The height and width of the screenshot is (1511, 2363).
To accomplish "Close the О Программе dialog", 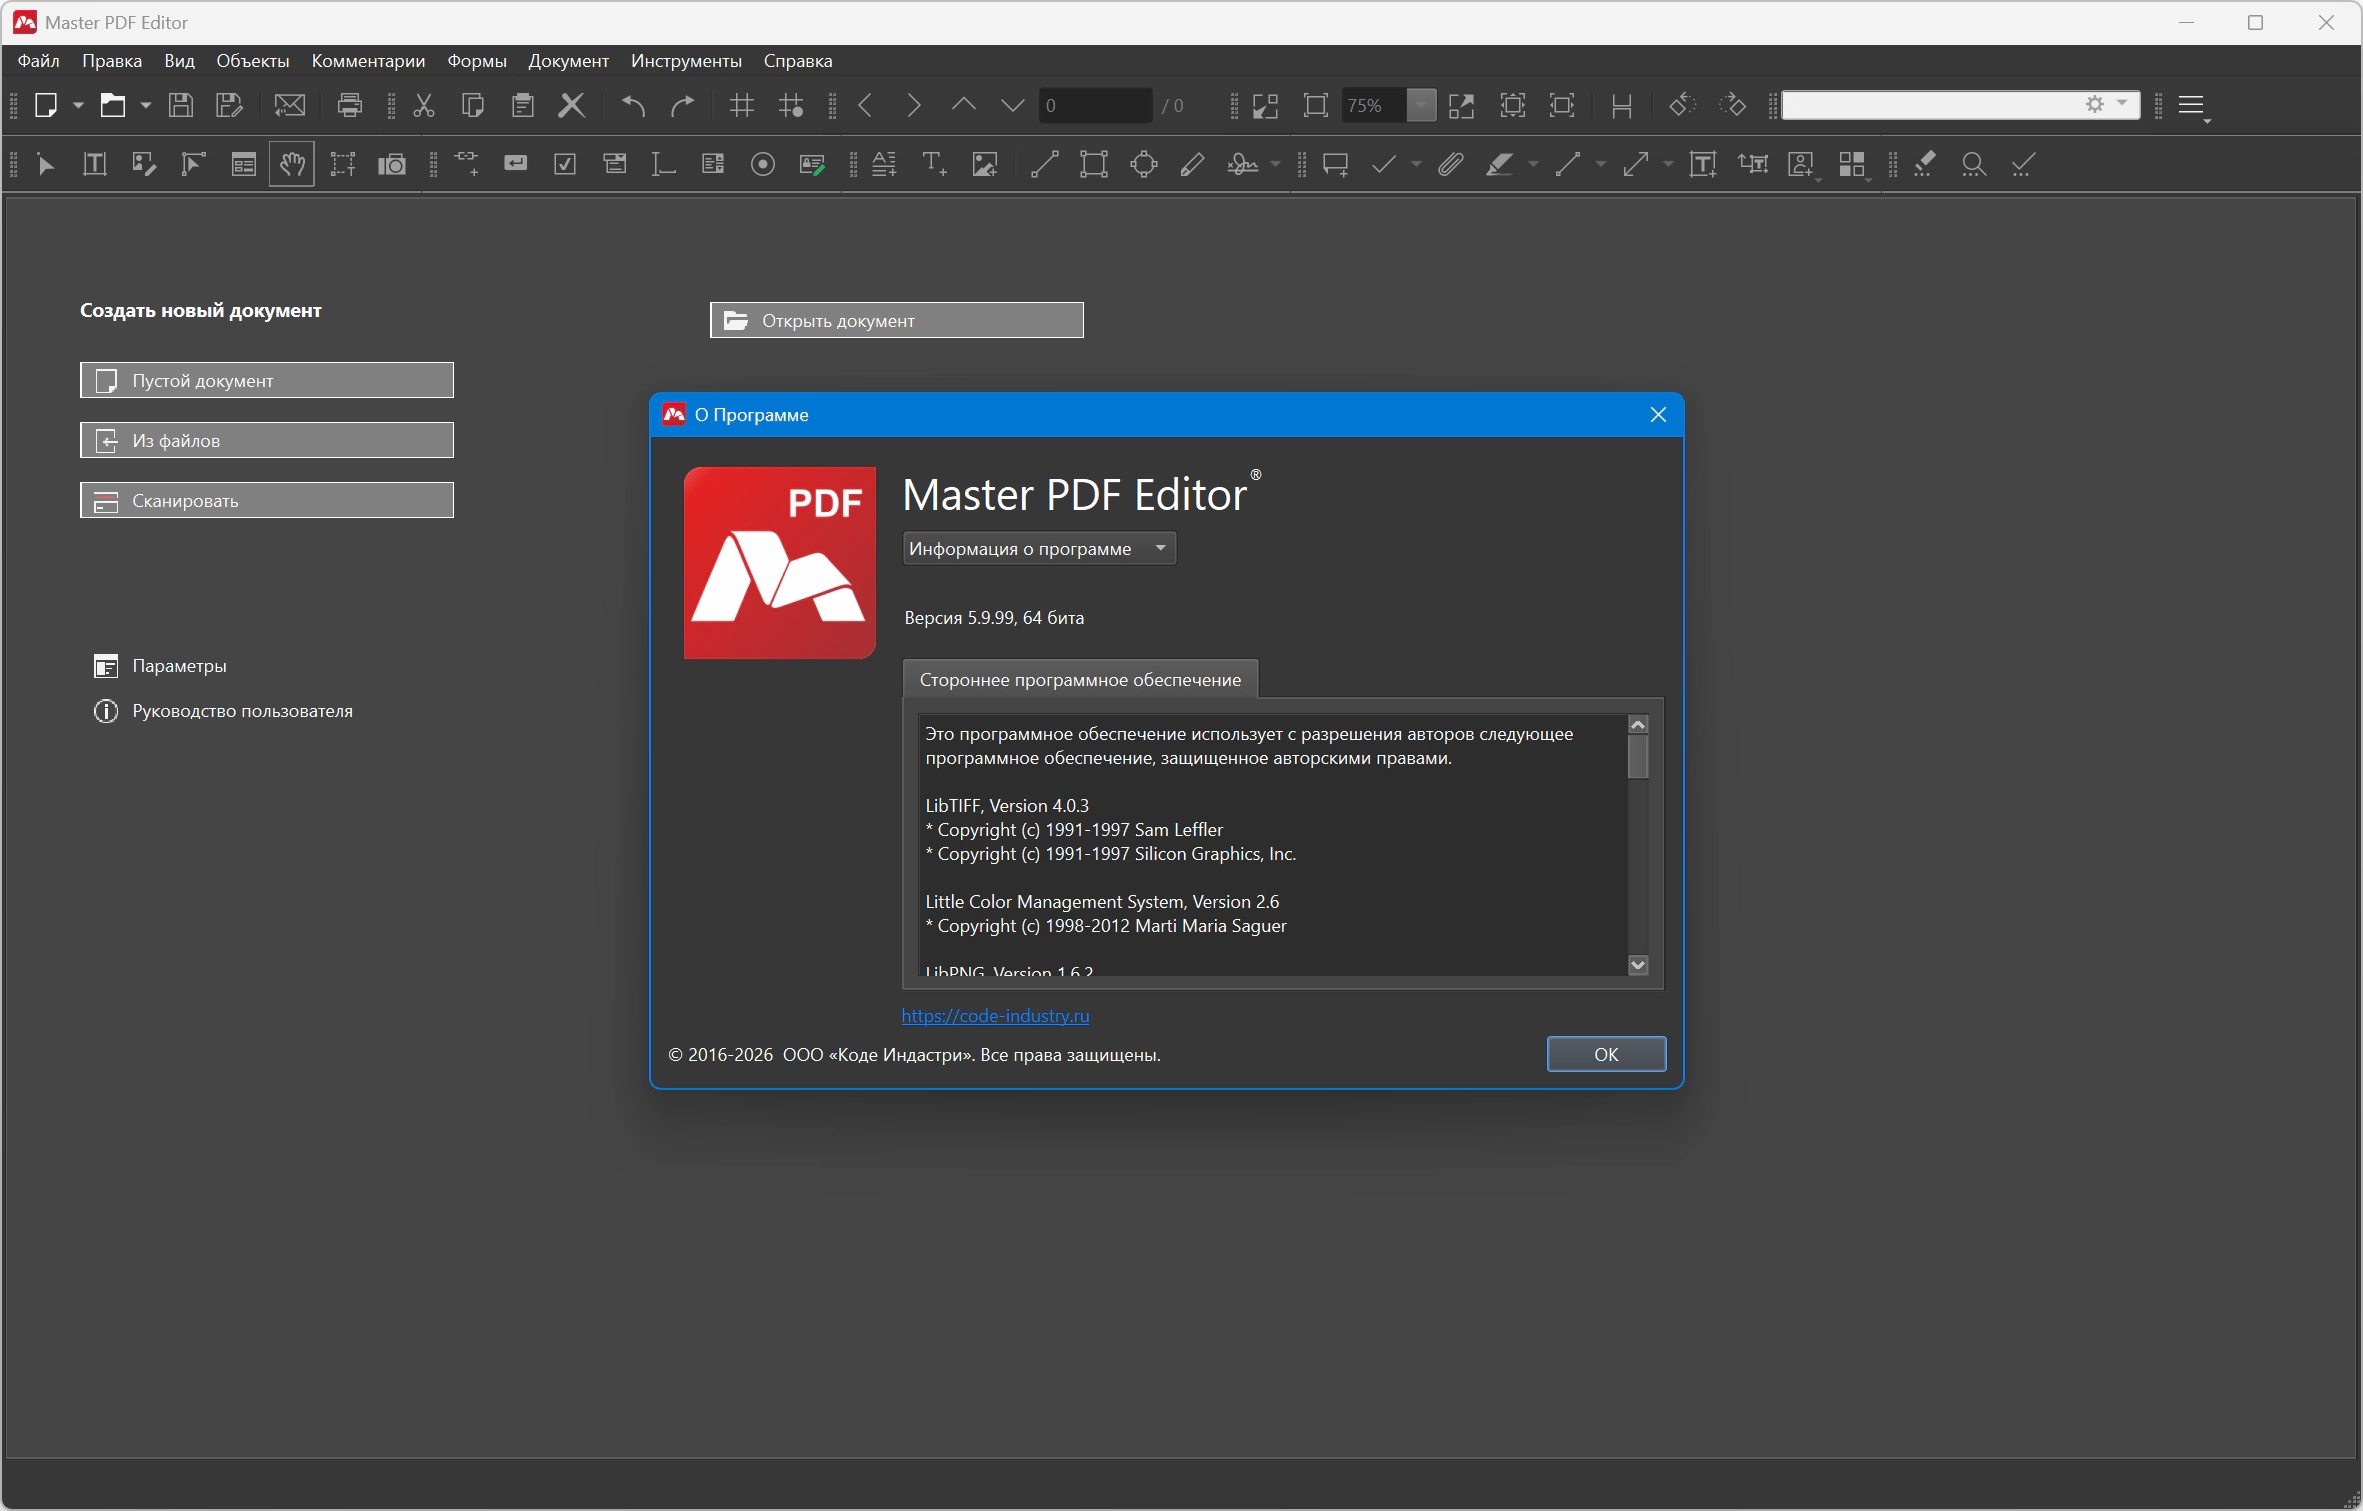I will [x=1658, y=414].
